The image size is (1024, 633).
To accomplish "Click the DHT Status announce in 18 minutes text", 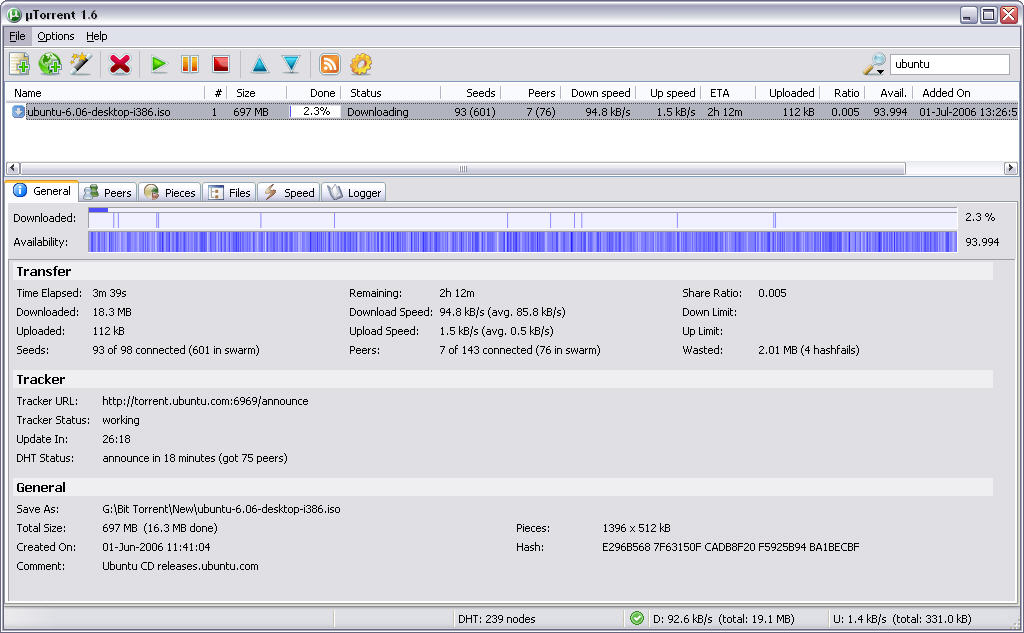I will (x=195, y=458).
